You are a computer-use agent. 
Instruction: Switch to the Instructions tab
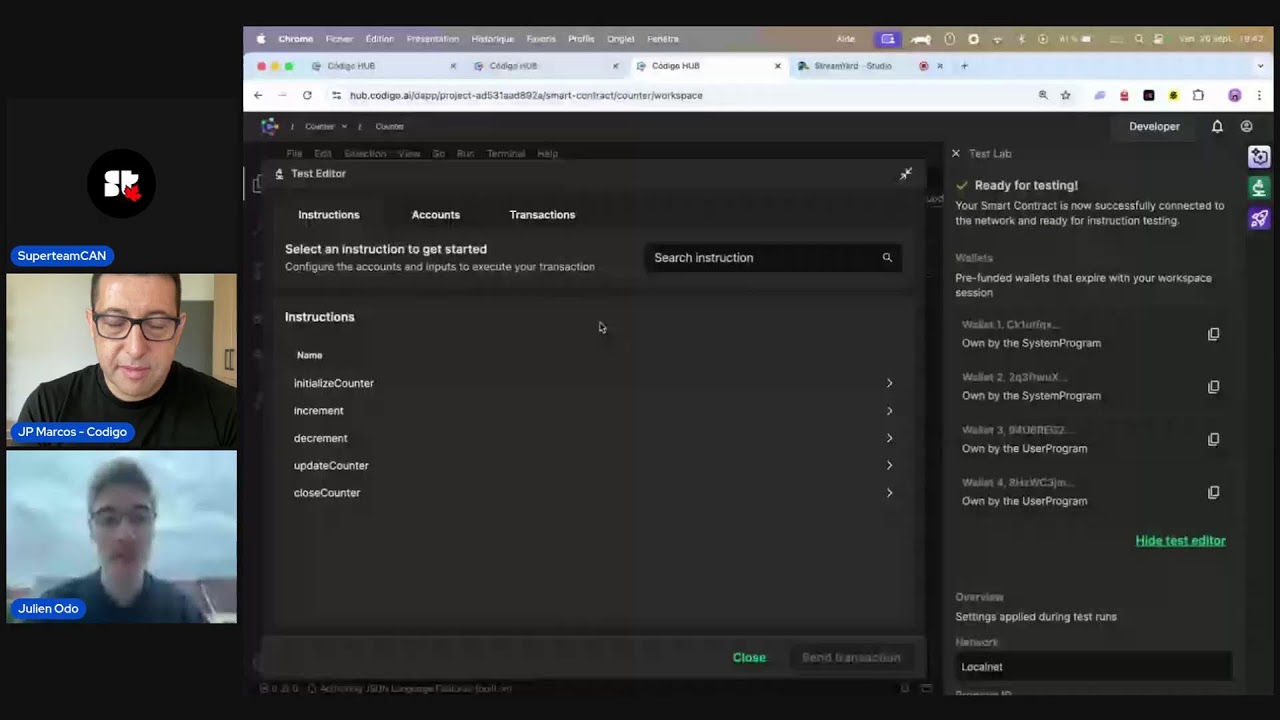point(328,215)
